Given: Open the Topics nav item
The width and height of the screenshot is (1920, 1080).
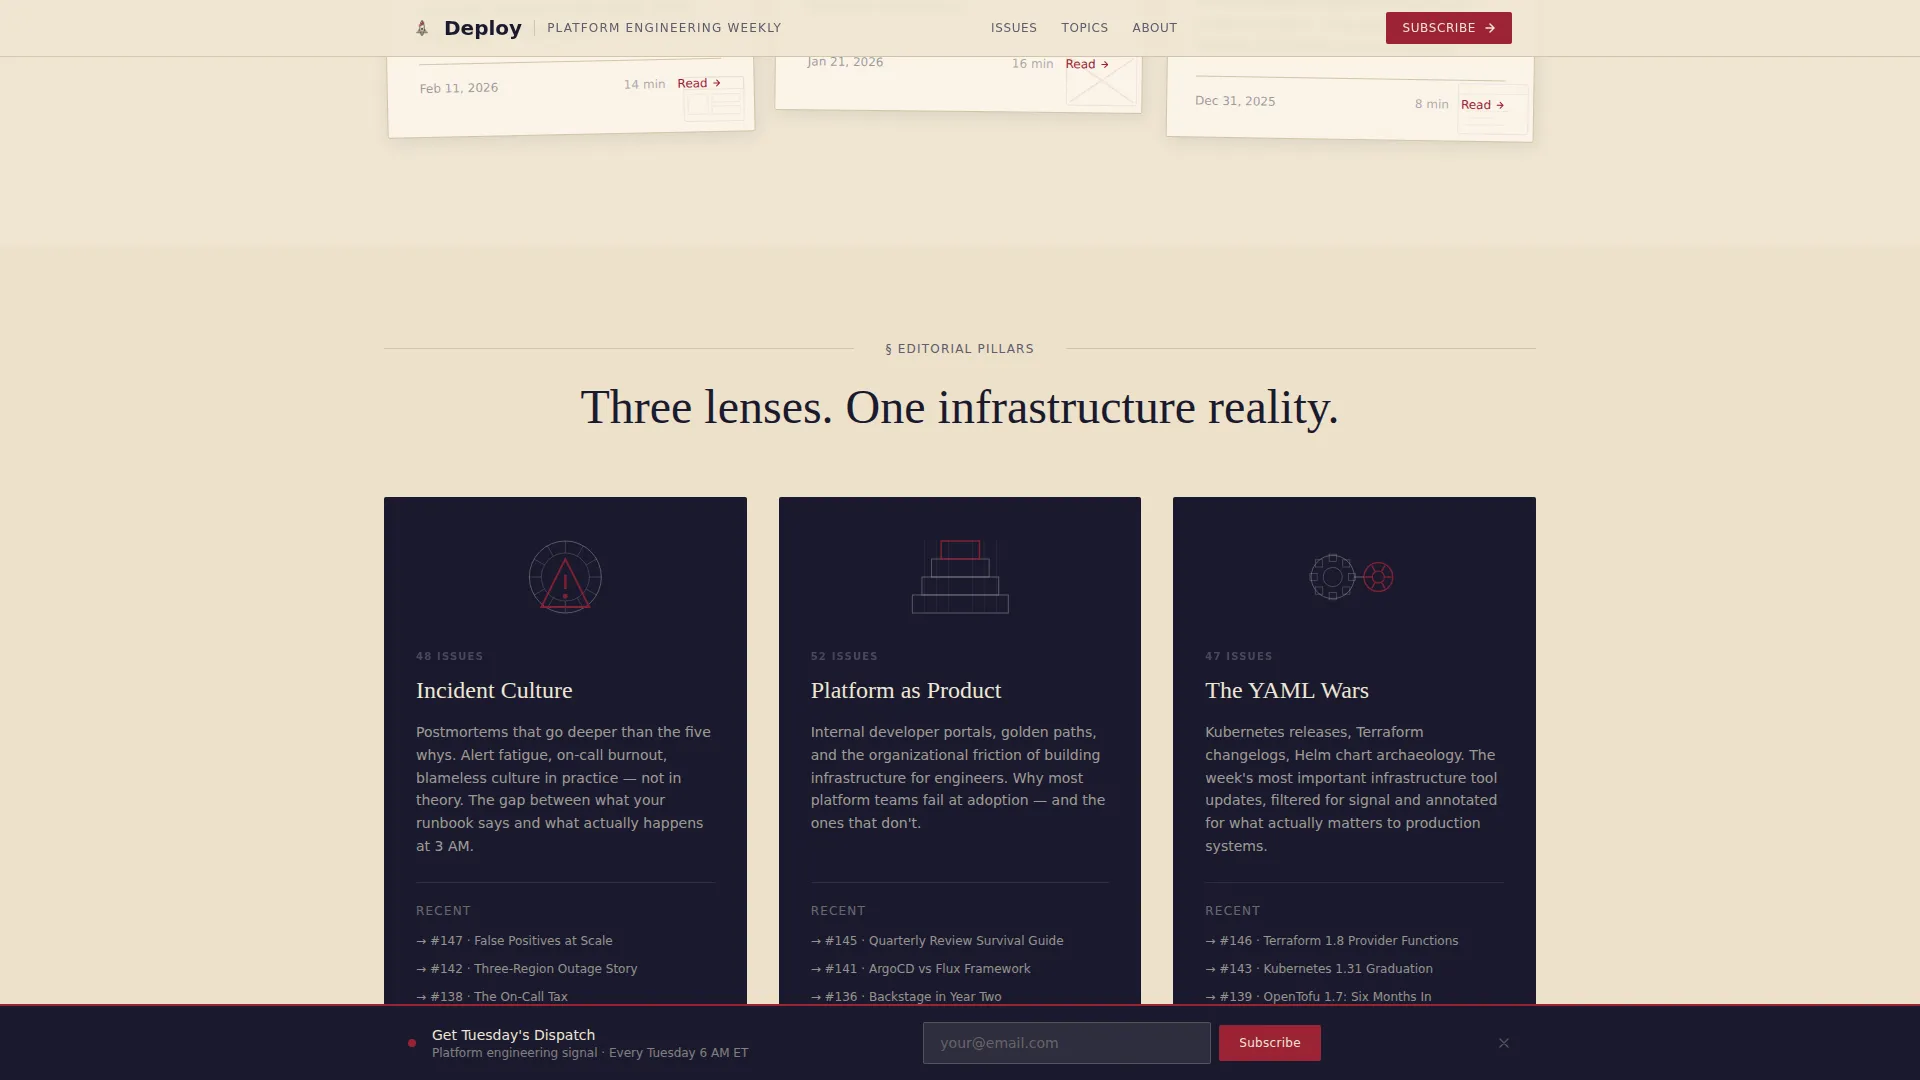Looking at the screenshot, I should point(1085,28).
